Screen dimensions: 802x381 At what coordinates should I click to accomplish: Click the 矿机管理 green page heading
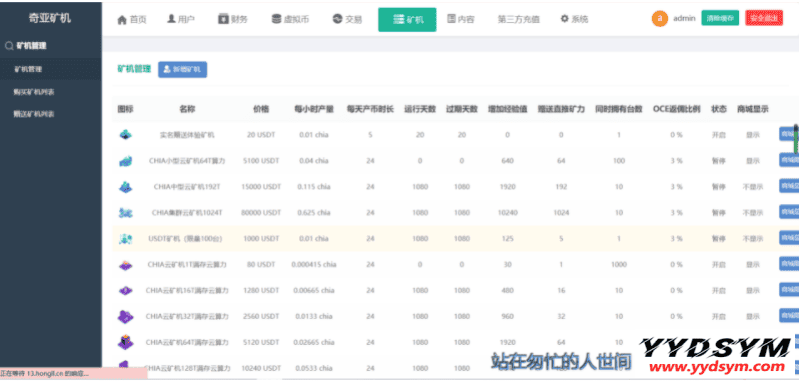pos(134,69)
